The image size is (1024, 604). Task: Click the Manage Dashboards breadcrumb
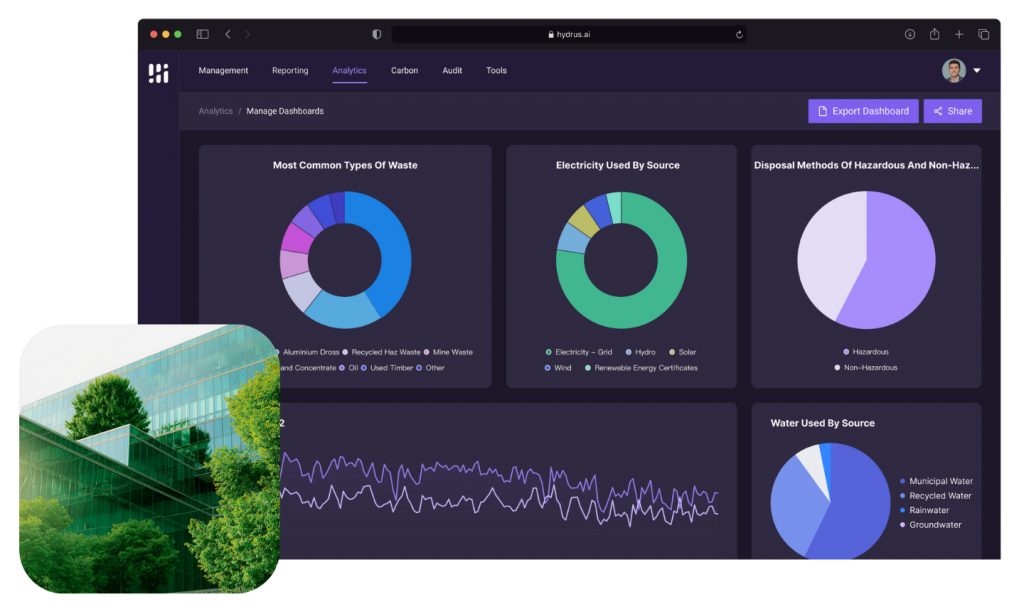pos(285,111)
